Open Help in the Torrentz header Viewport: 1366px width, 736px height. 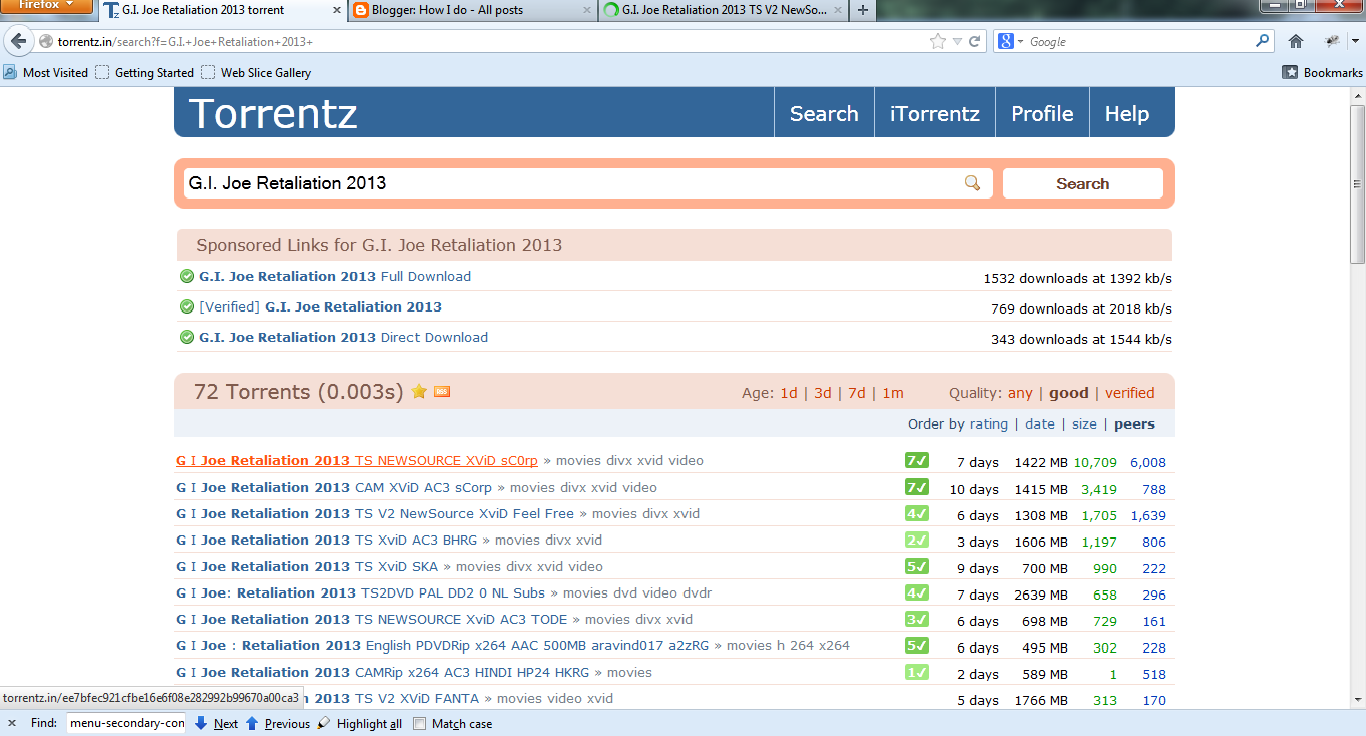coord(1127,114)
